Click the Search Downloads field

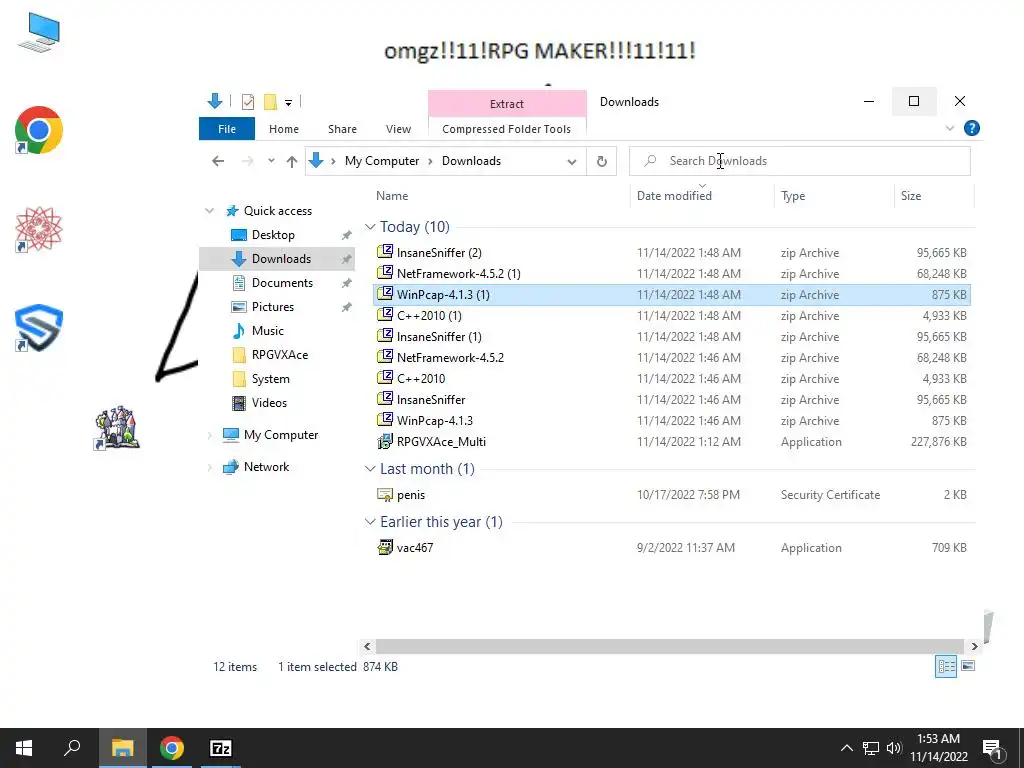click(799, 161)
